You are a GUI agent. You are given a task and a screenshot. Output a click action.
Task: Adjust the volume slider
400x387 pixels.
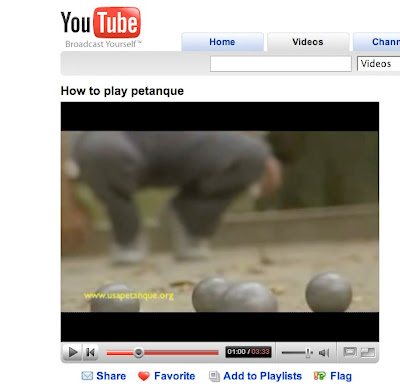[297, 352]
